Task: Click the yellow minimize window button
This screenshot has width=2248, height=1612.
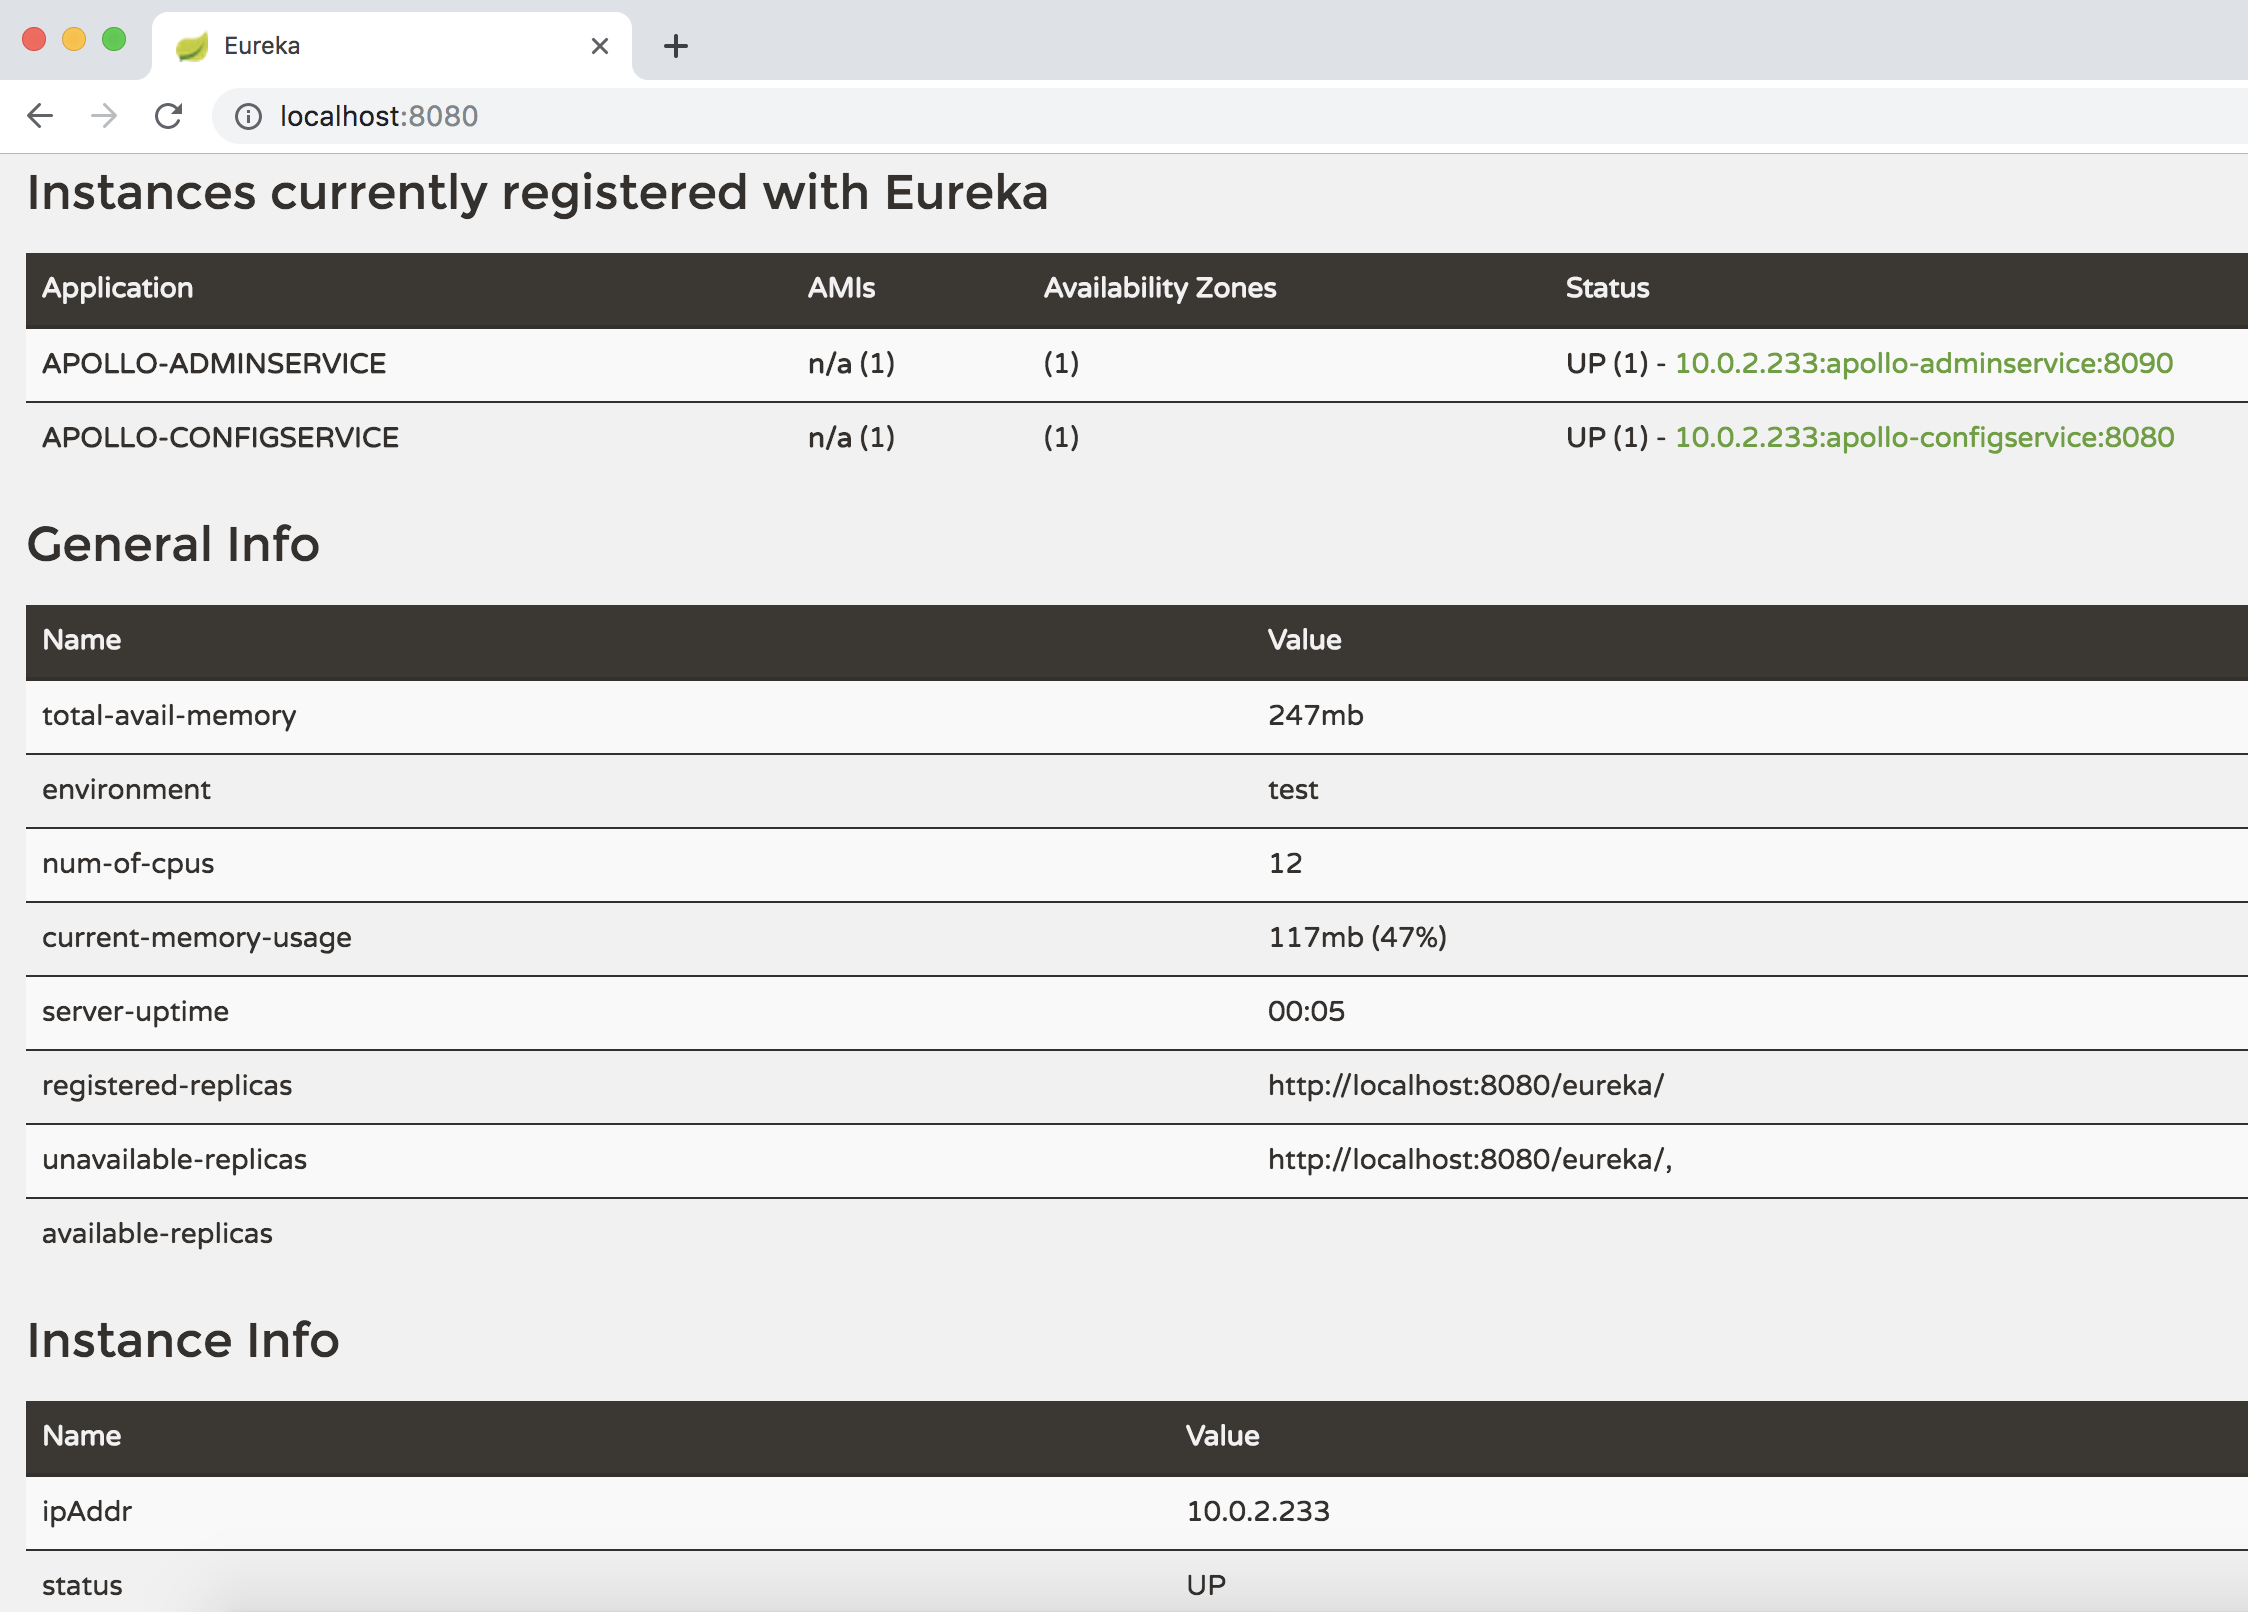Action: pos(74,39)
